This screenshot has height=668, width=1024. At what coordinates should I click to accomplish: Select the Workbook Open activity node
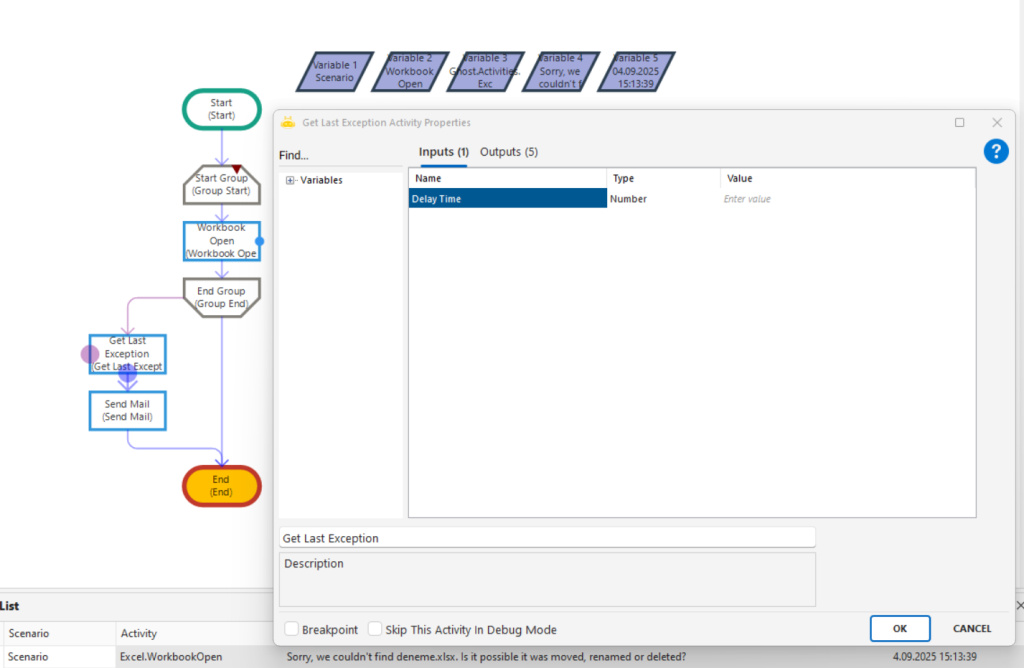(x=221, y=241)
